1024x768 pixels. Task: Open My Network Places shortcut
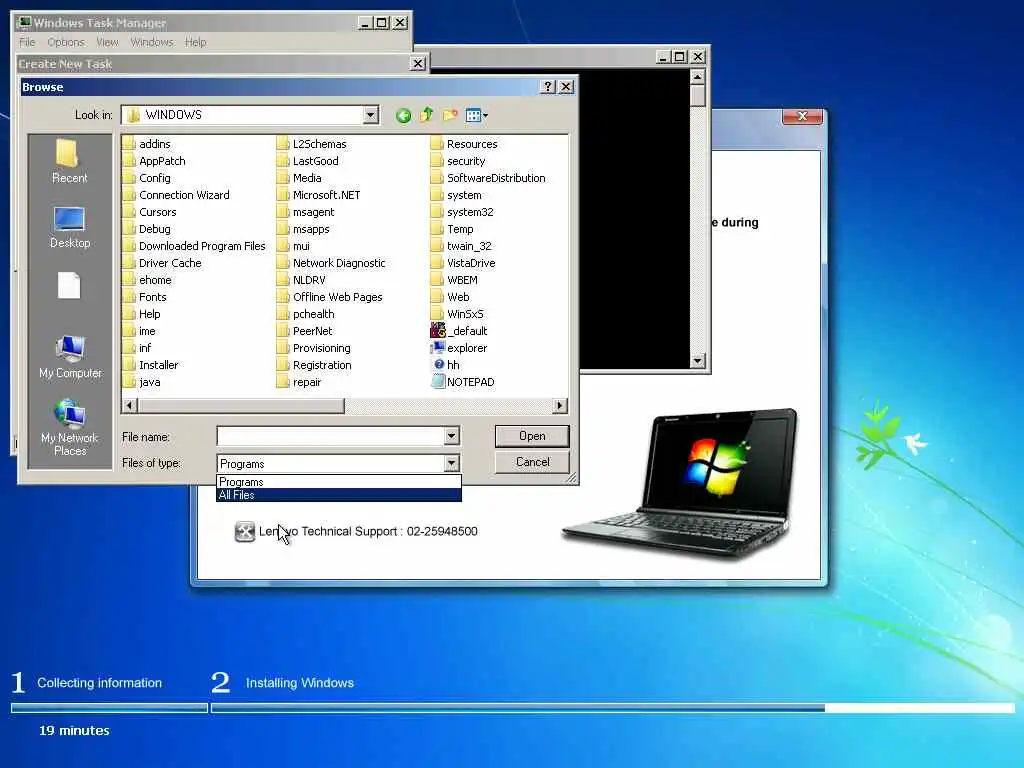click(69, 428)
